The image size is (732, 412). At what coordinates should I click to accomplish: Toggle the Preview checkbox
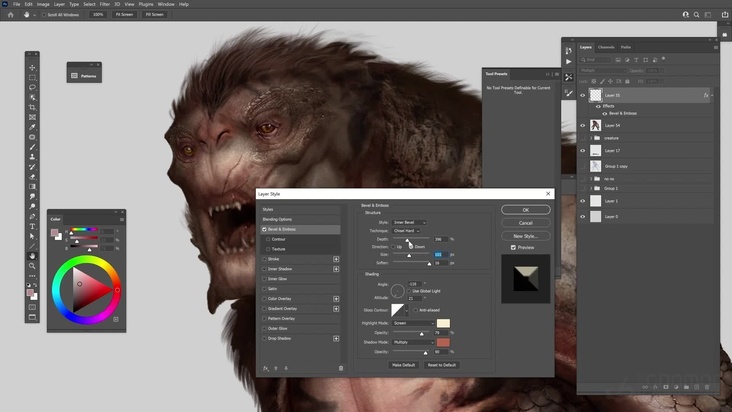click(x=513, y=247)
